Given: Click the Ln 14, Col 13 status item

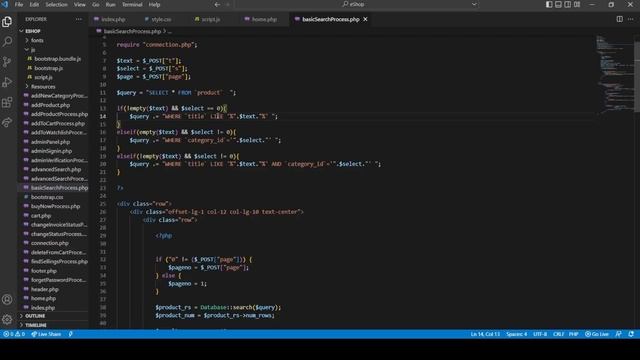Looking at the screenshot, I should pyautogui.click(x=485, y=334).
